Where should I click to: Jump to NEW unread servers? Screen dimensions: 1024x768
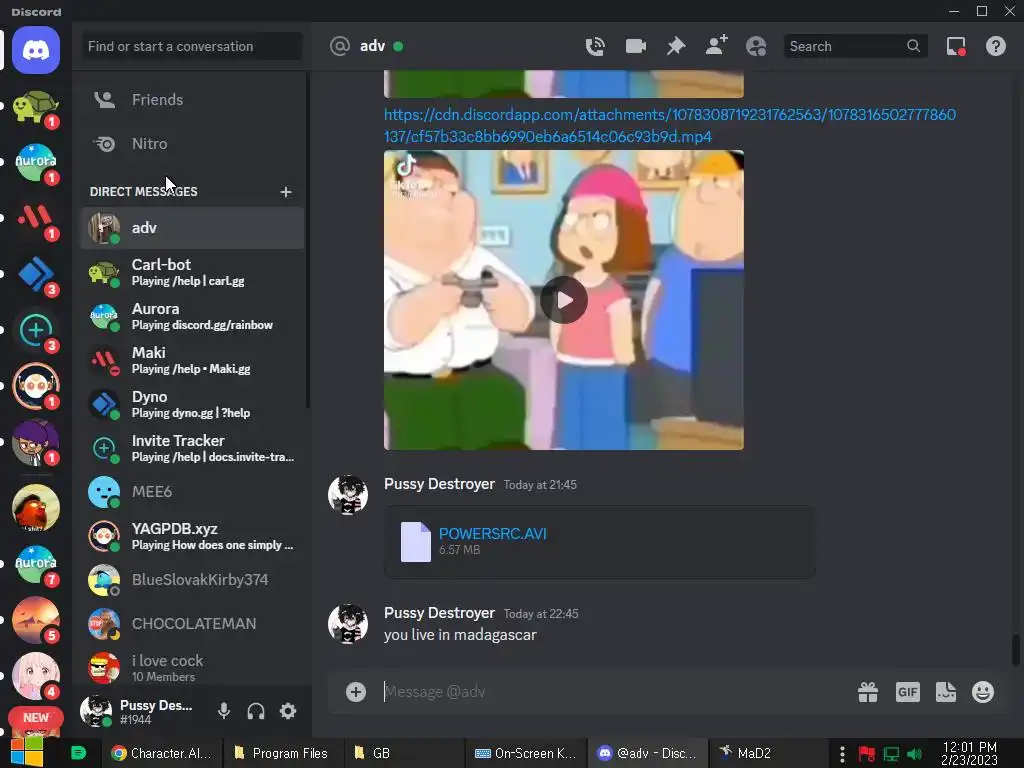click(x=36, y=718)
